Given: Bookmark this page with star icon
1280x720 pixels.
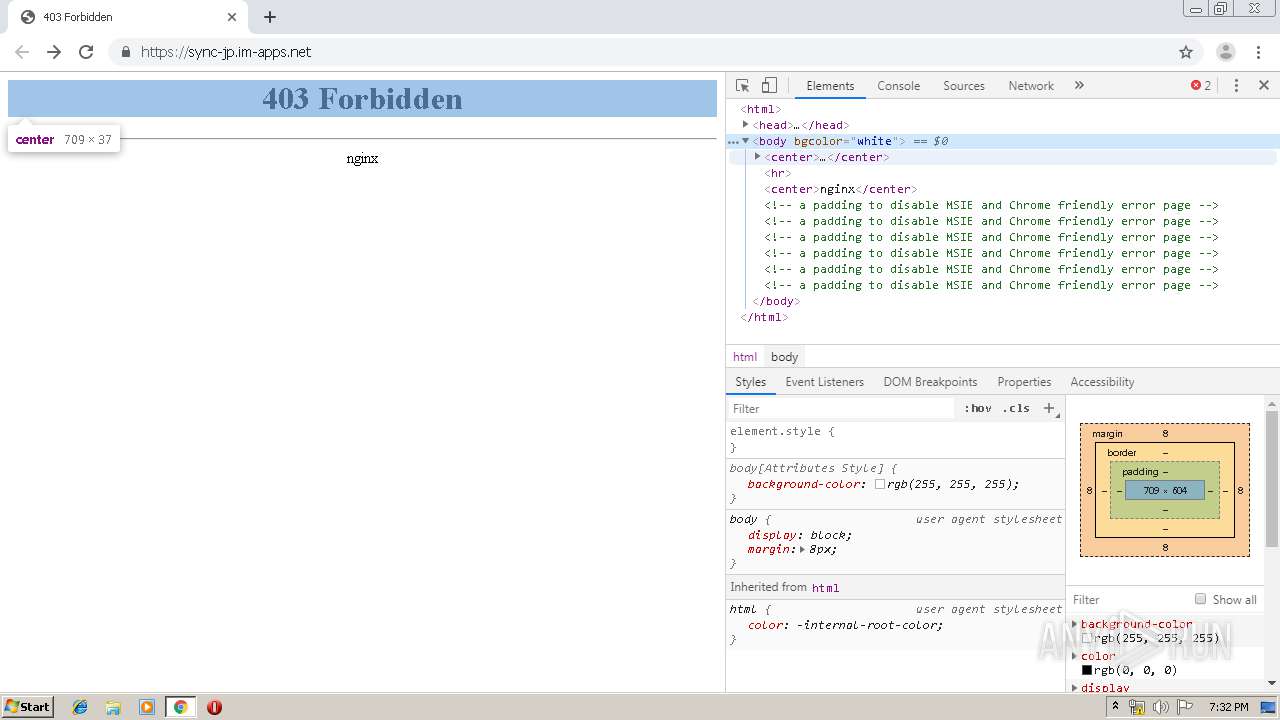Looking at the screenshot, I should (1186, 52).
